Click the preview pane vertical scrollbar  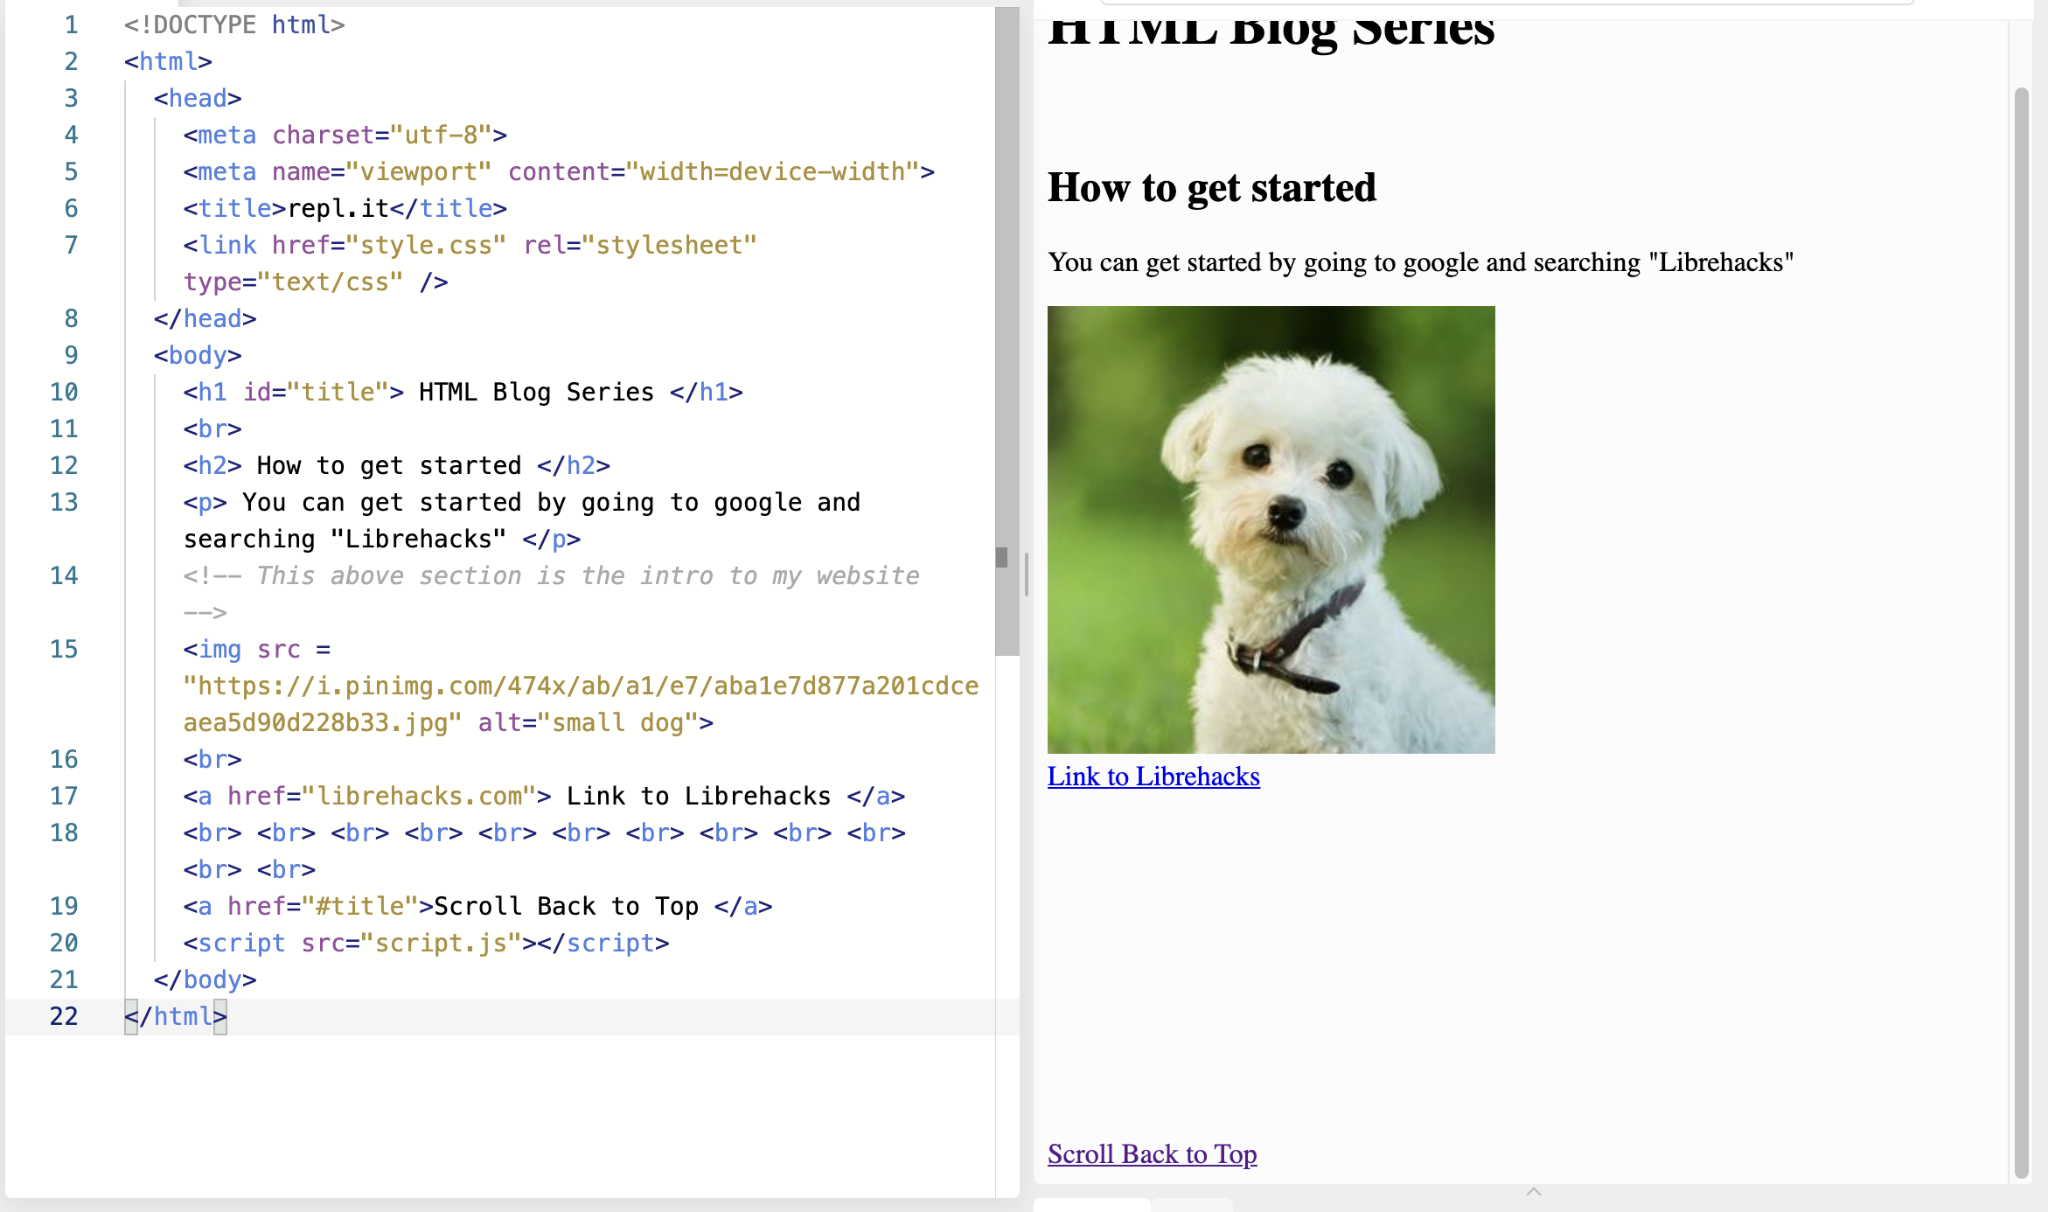point(2021,632)
